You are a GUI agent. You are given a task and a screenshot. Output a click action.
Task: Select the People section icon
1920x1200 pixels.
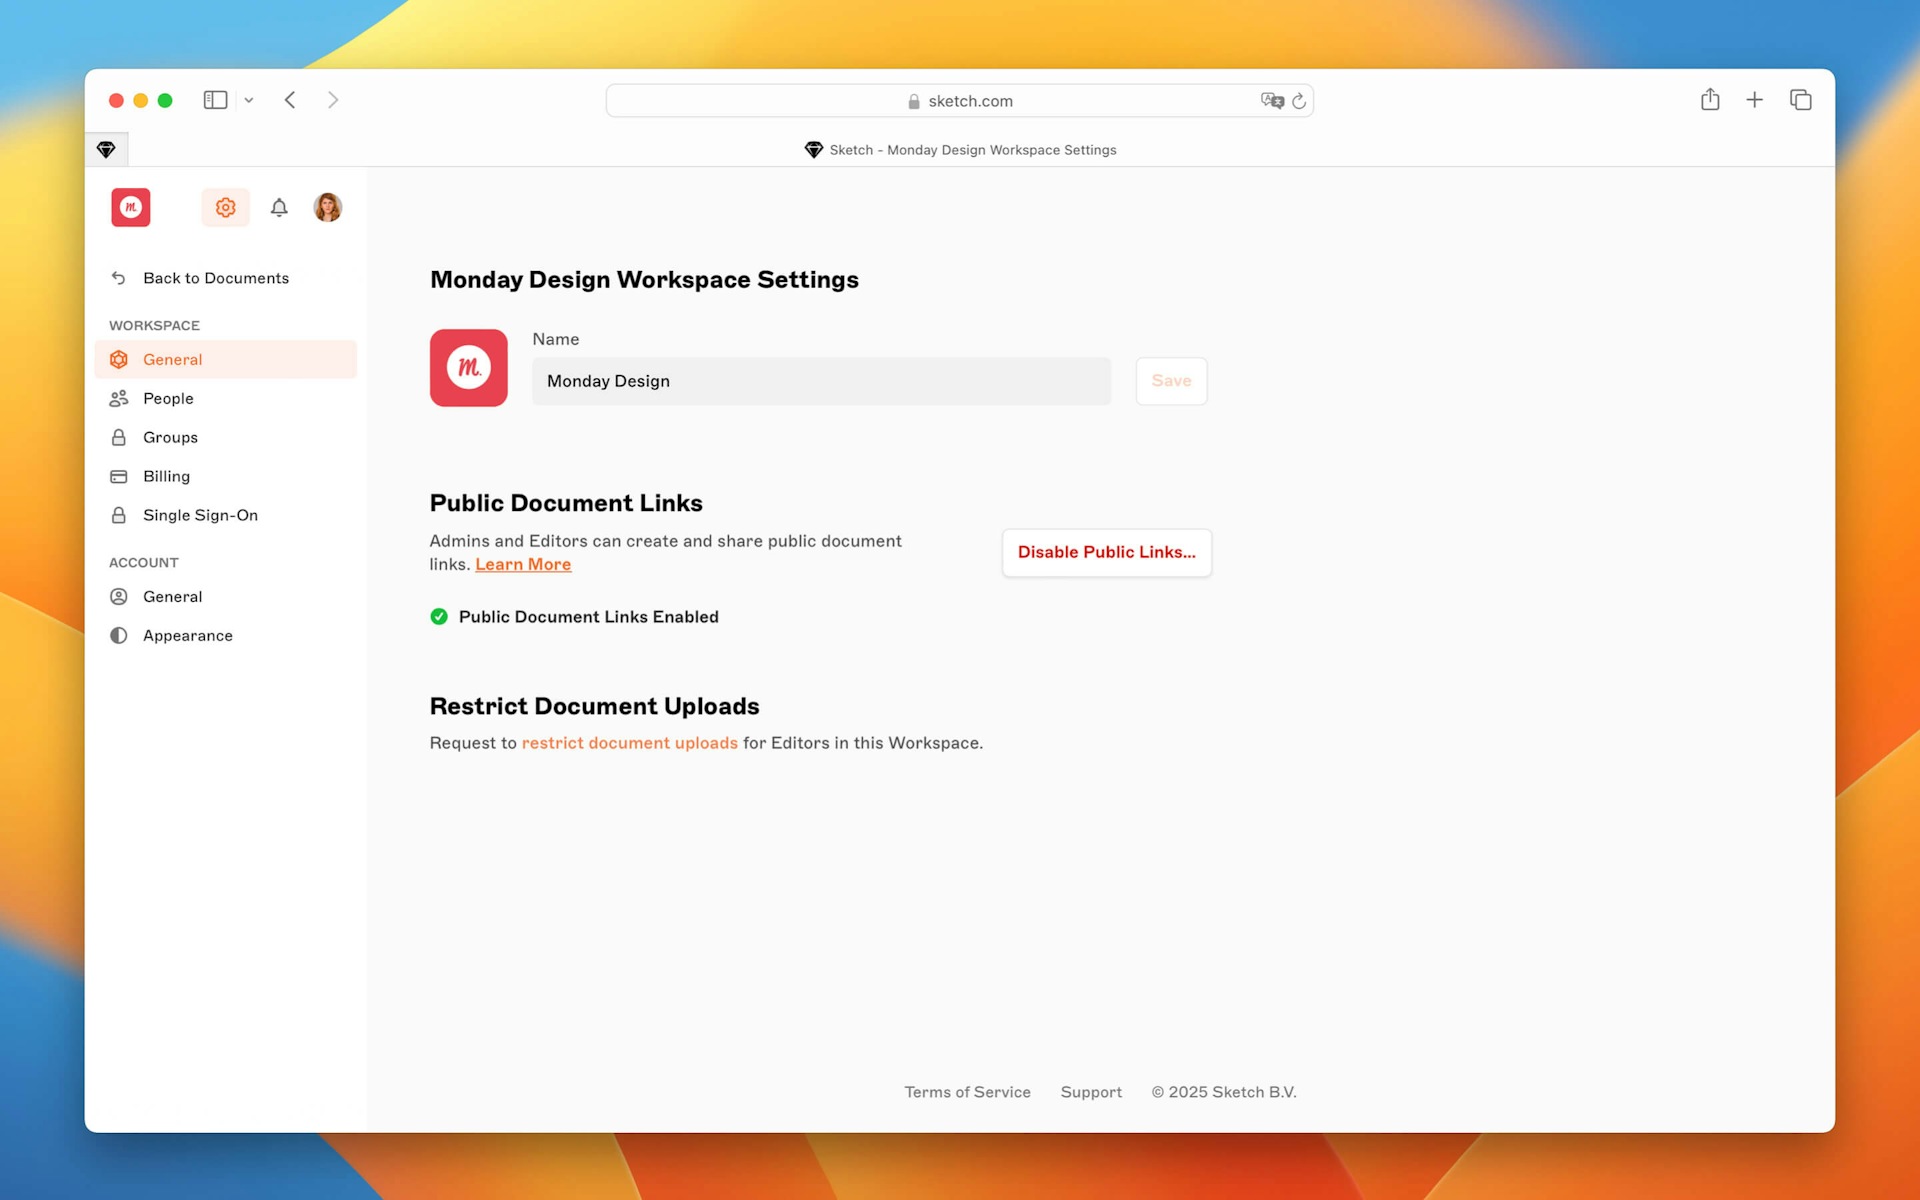point(118,398)
